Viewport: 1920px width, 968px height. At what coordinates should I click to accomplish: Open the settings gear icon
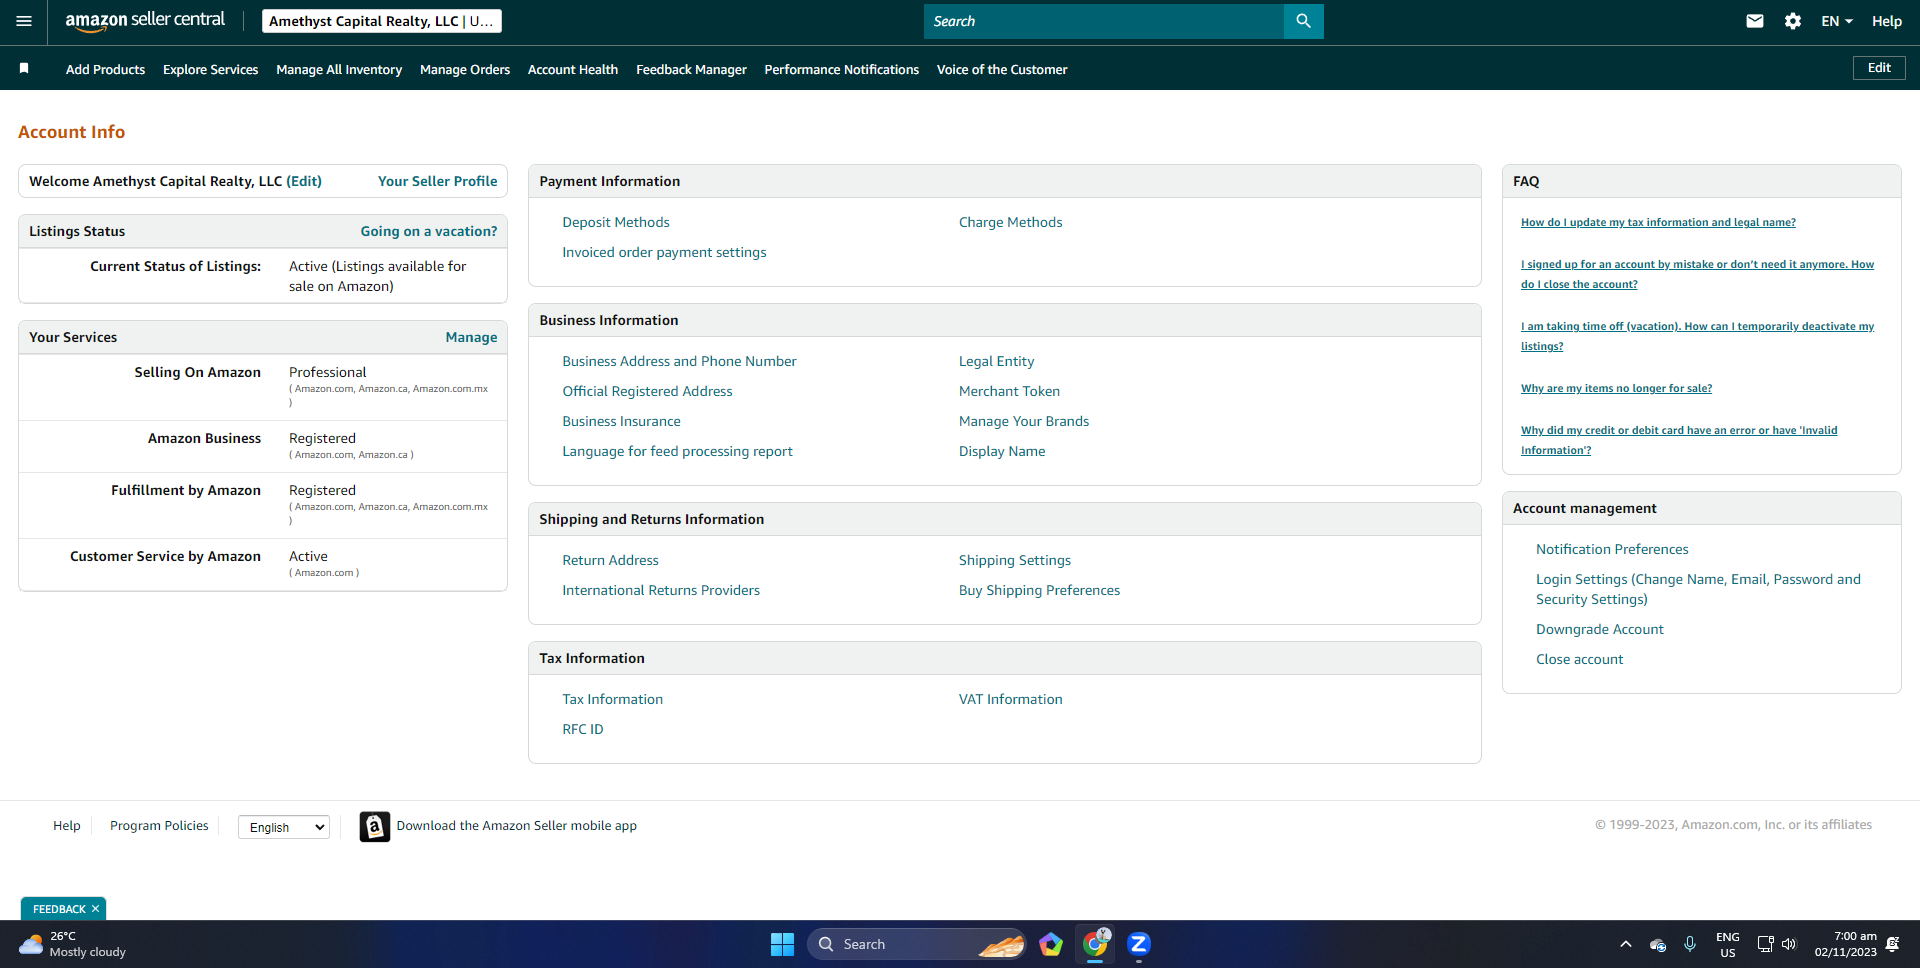pyautogui.click(x=1792, y=21)
